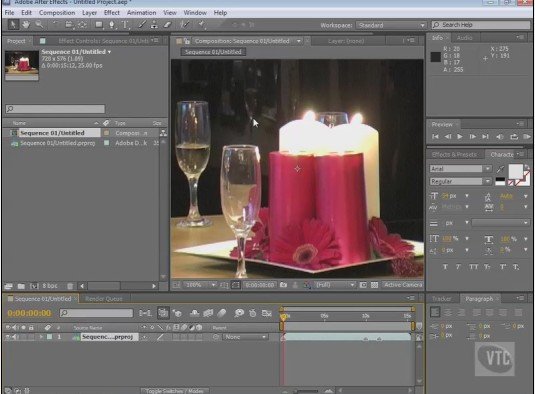Select the Selection arrow tool
This screenshot has height=394, width=535.
pos(13,25)
